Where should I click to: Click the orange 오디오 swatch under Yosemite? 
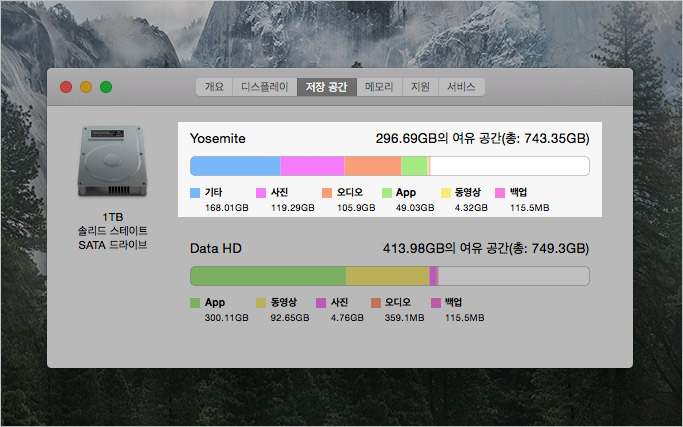pos(327,193)
